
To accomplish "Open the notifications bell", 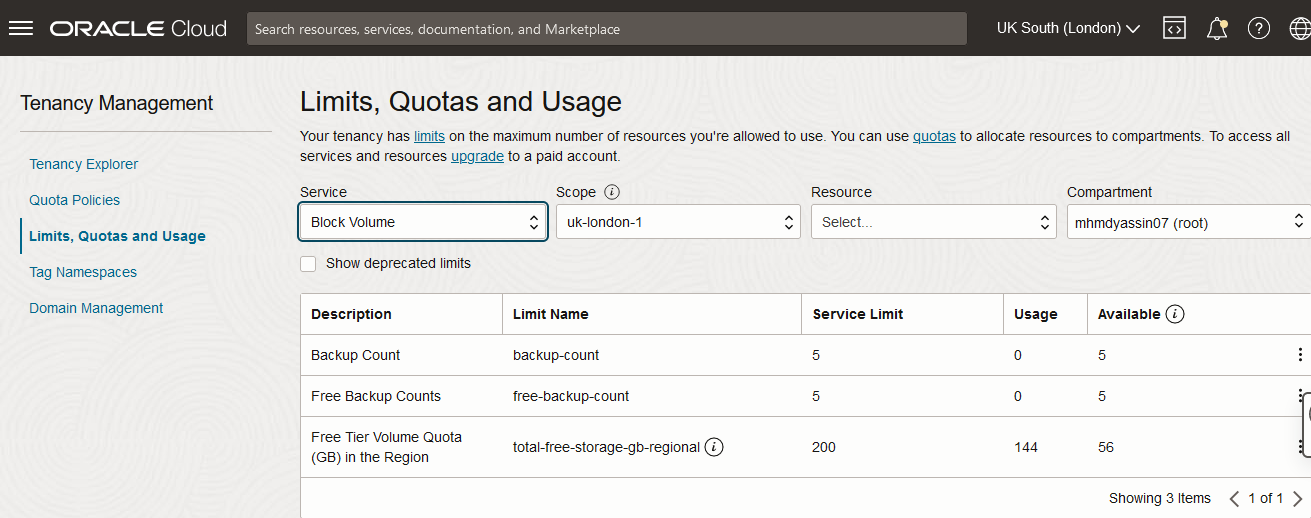I will [x=1217, y=28].
